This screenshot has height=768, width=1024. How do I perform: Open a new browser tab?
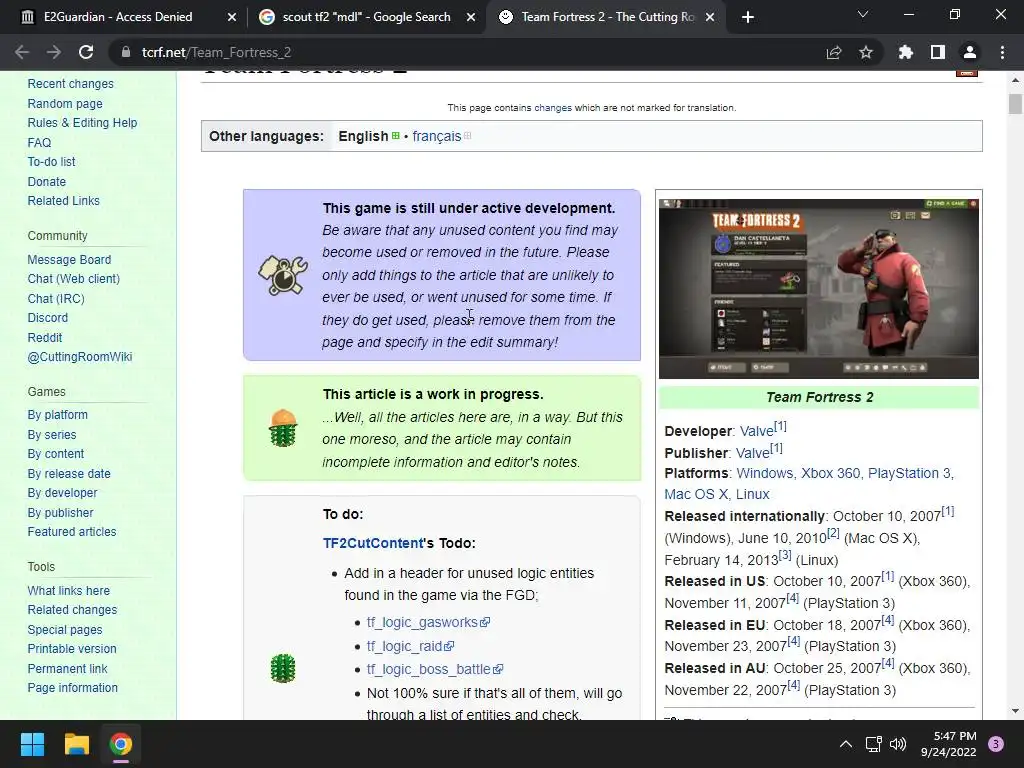pos(748,18)
